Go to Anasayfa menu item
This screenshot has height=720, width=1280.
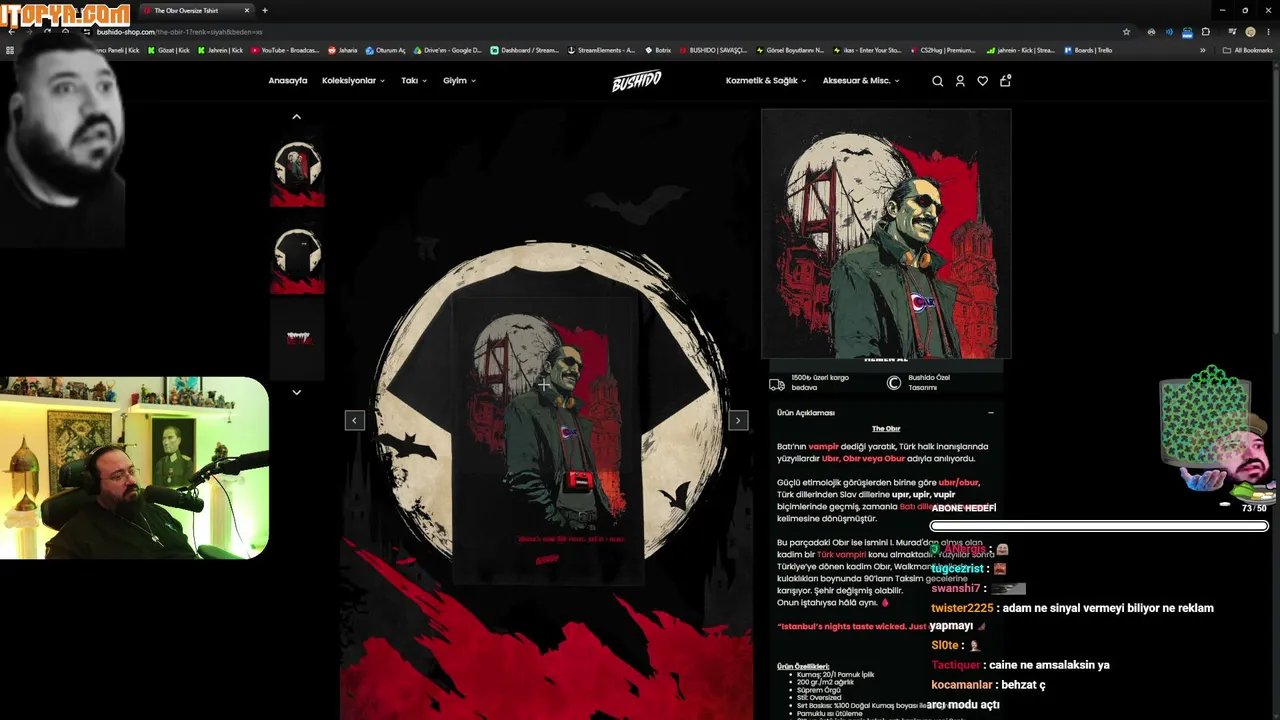click(288, 81)
